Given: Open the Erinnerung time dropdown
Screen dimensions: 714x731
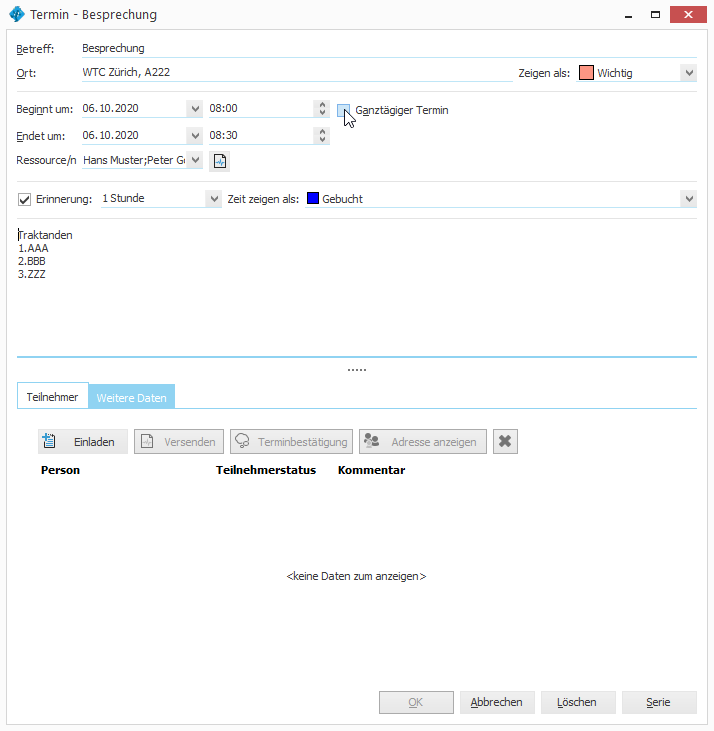Looking at the screenshot, I should point(214,199).
